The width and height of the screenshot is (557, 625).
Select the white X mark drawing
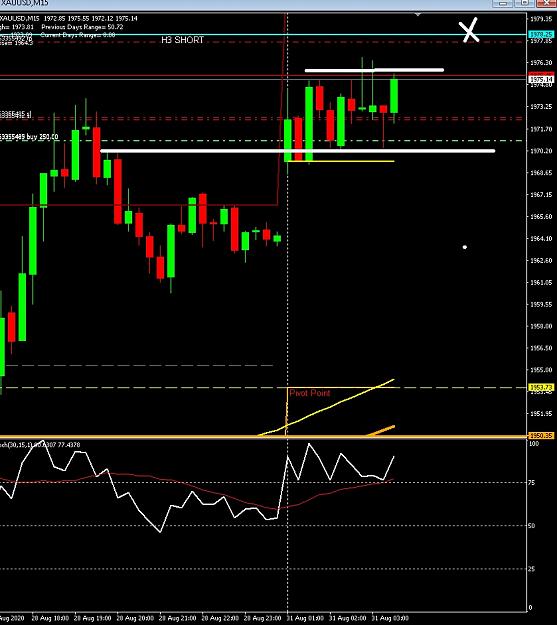(468, 30)
